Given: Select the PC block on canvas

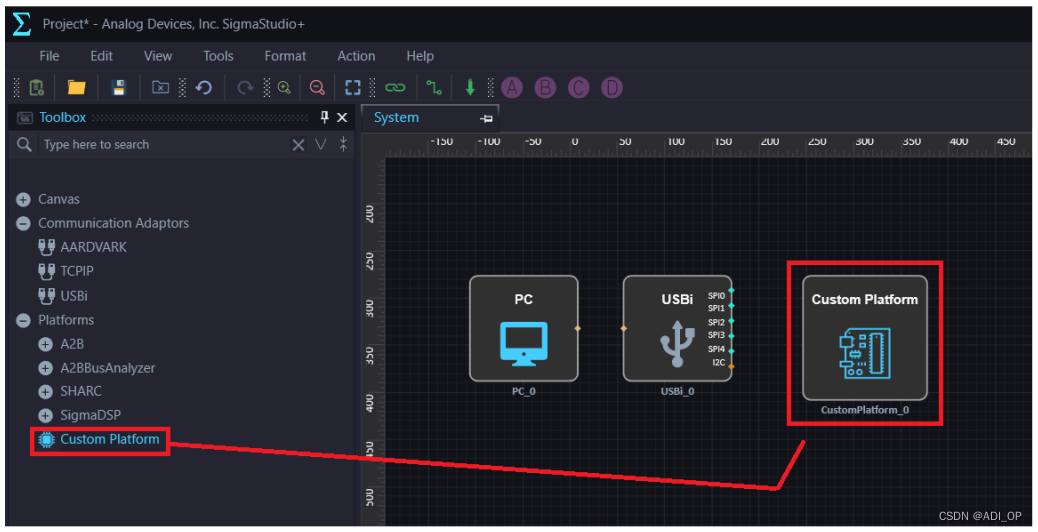Looking at the screenshot, I should tap(524, 329).
